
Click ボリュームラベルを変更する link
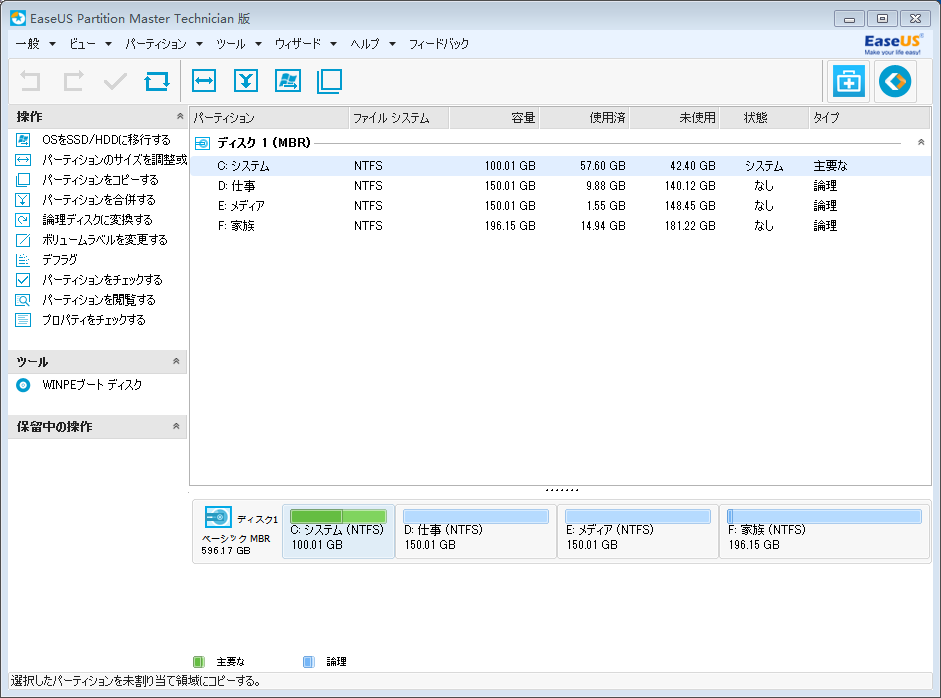104,240
